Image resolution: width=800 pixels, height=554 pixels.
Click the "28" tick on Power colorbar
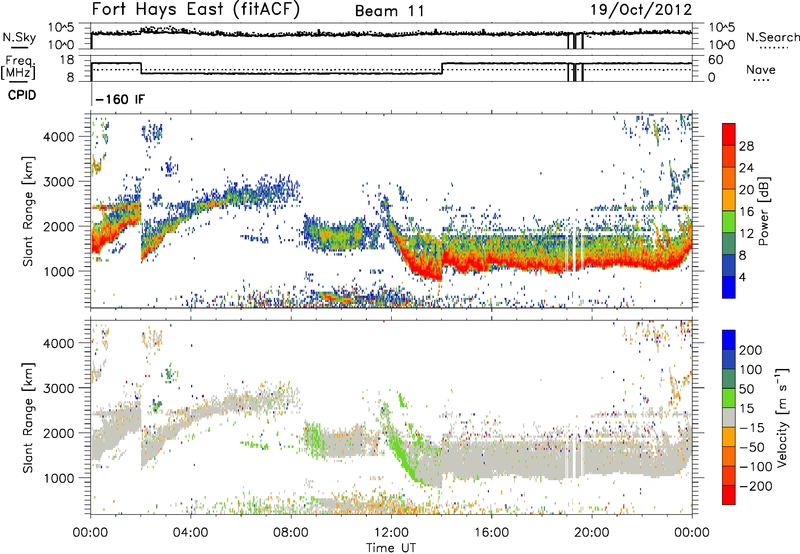(746, 146)
